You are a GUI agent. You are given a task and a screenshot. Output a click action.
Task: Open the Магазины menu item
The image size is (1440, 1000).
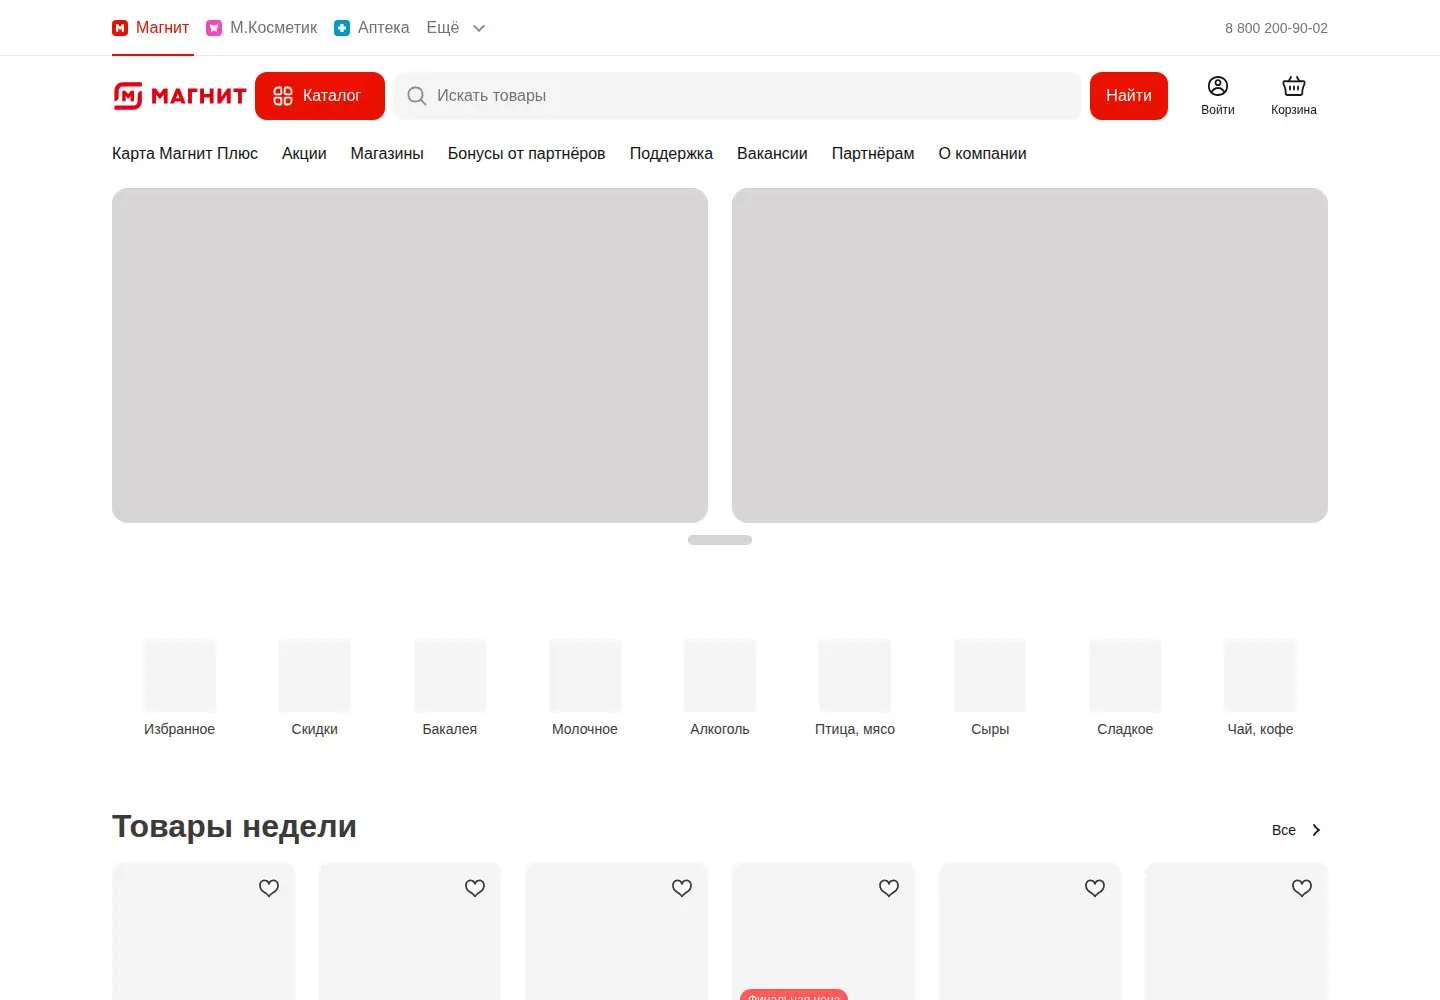(x=387, y=153)
